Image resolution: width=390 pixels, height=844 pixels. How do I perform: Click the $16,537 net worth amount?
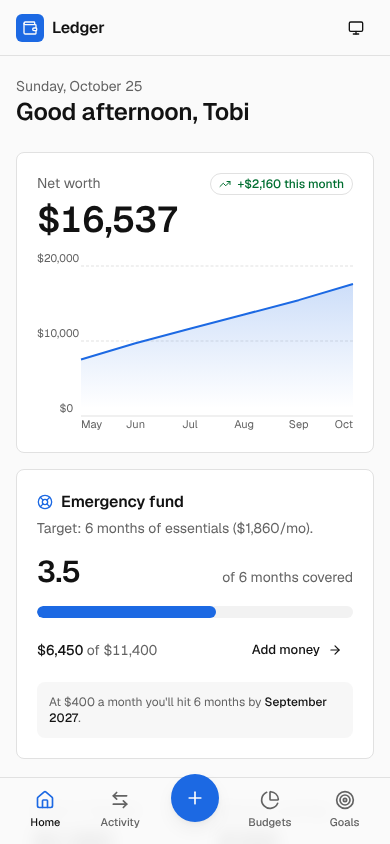point(108,220)
